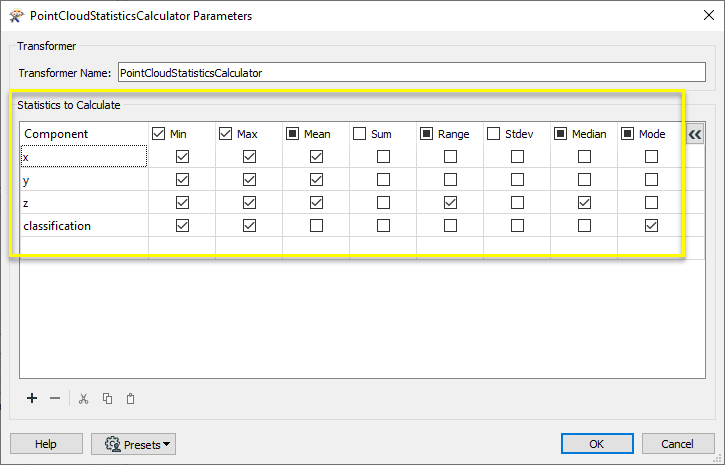Click the gear icon on the Presets button
The width and height of the screenshot is (725, 465).
point(112,444)
